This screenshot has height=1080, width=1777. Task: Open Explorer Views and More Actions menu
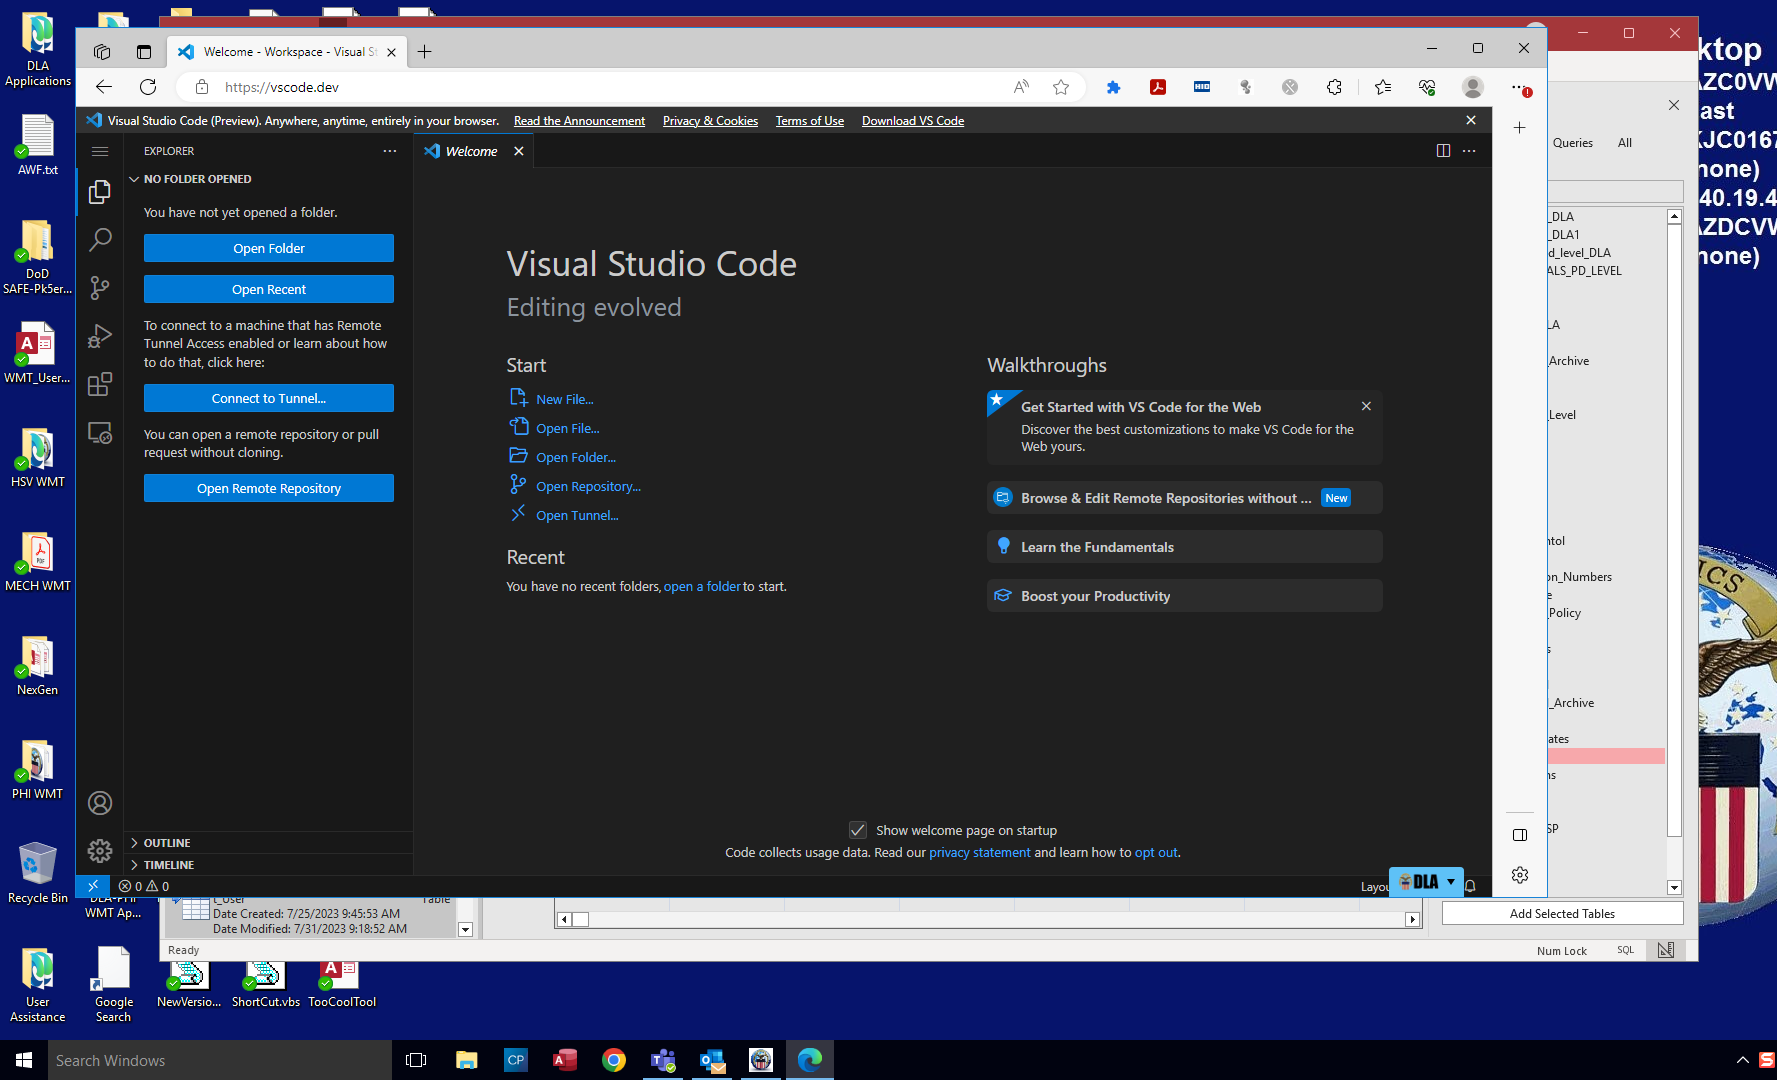point(389,151)
